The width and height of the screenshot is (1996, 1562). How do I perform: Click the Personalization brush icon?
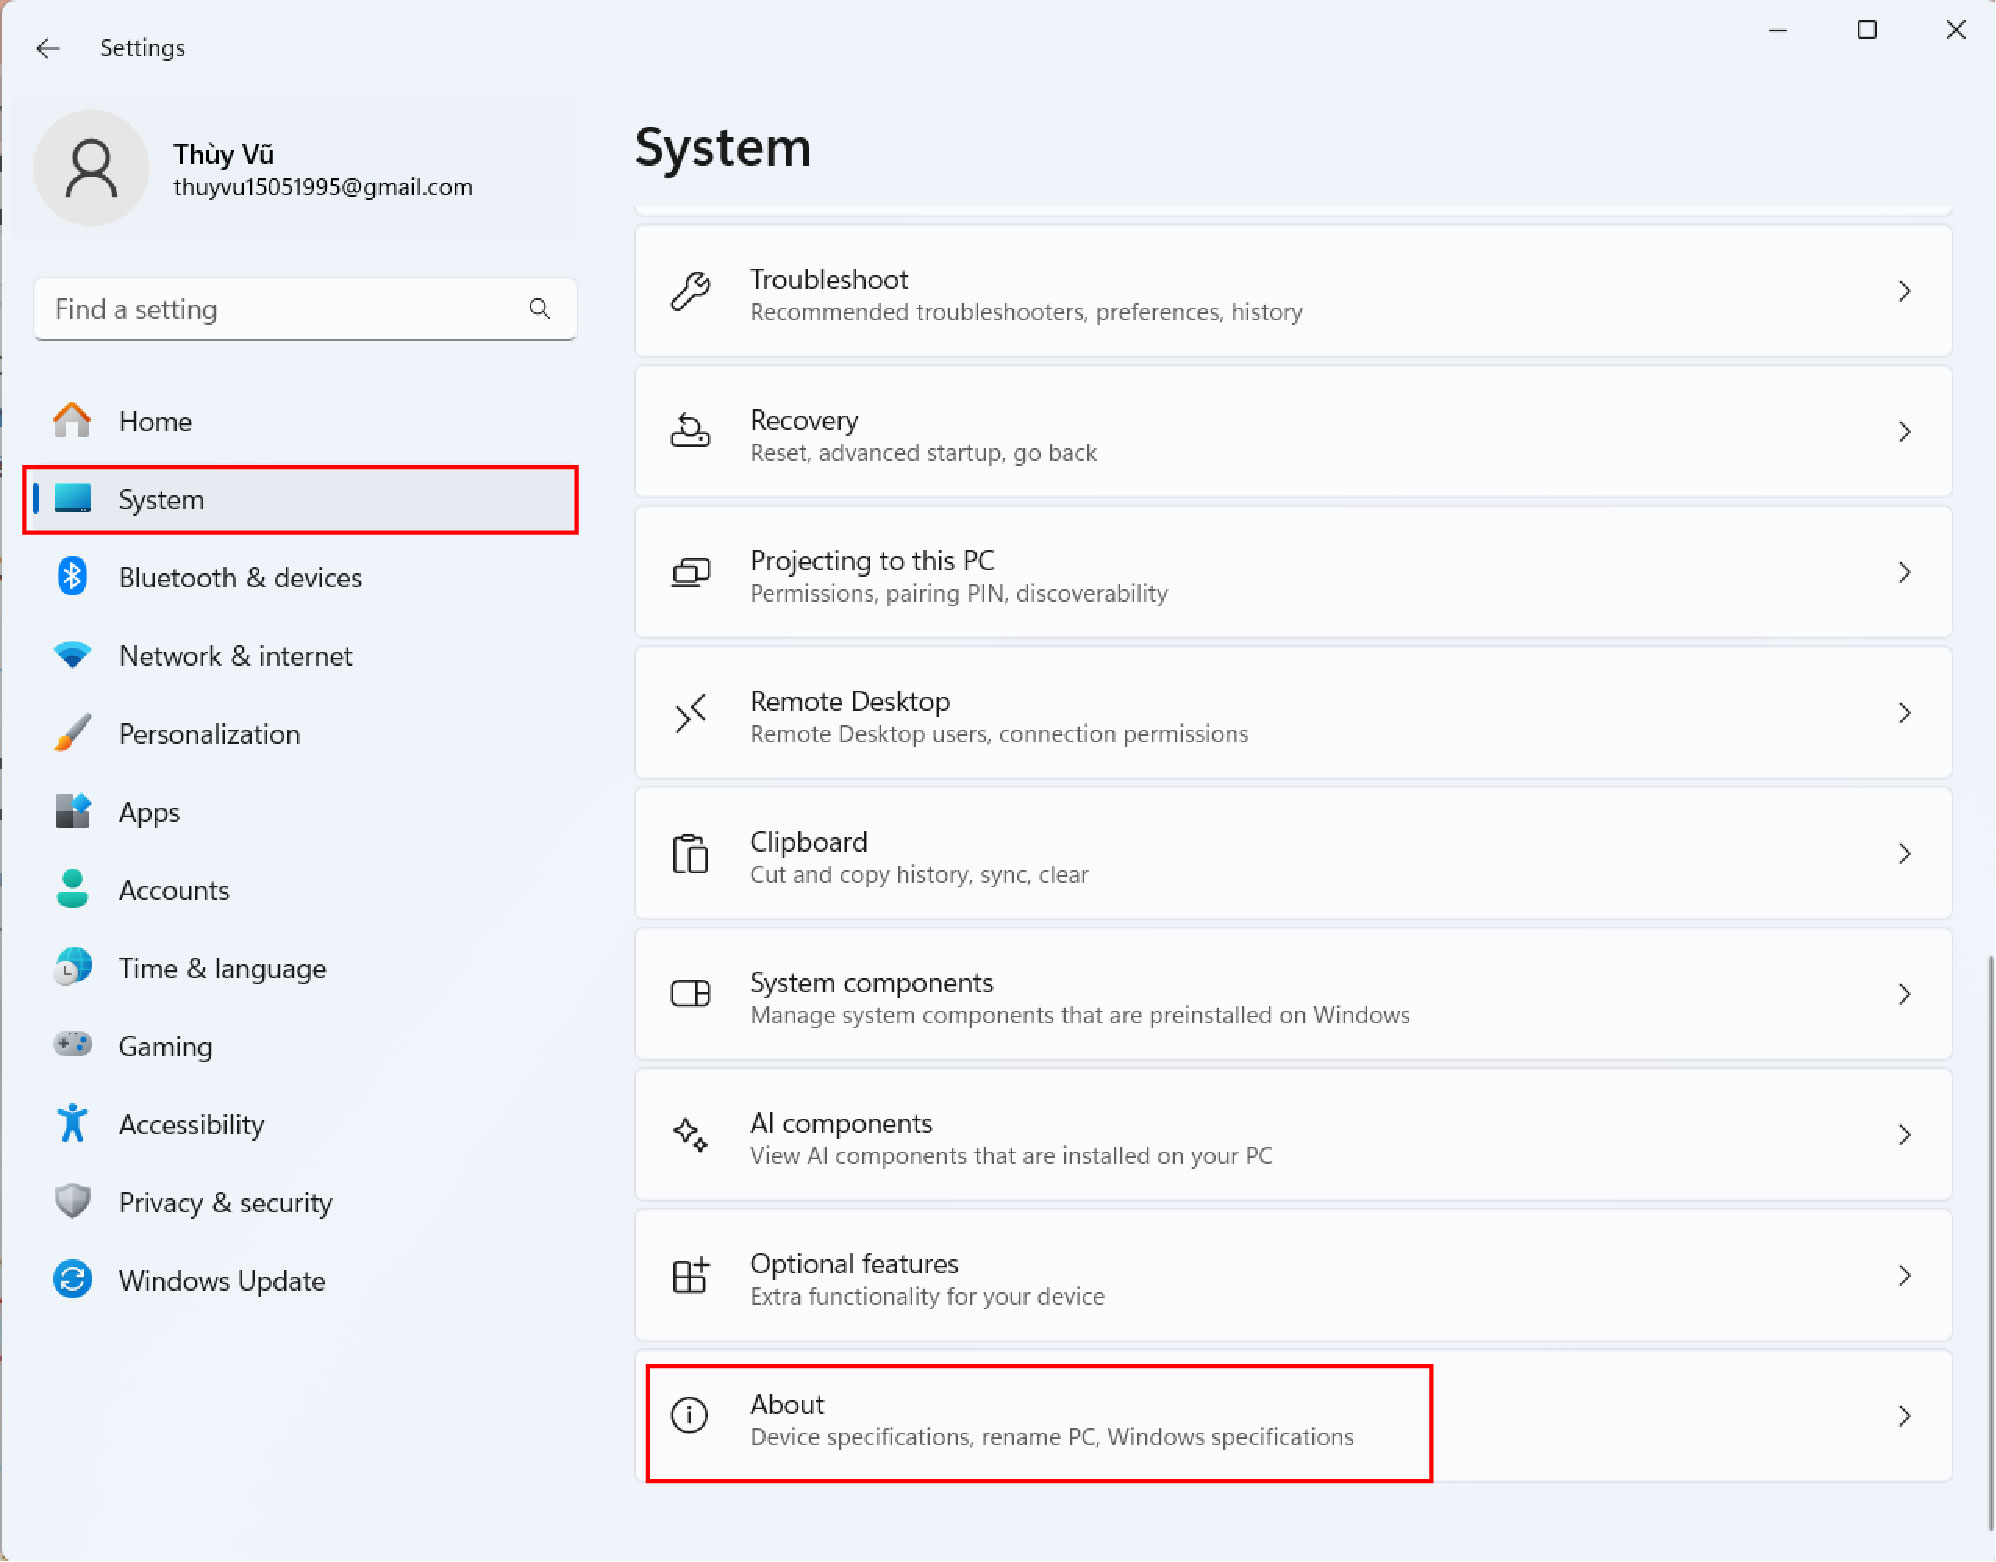(72, 733)
